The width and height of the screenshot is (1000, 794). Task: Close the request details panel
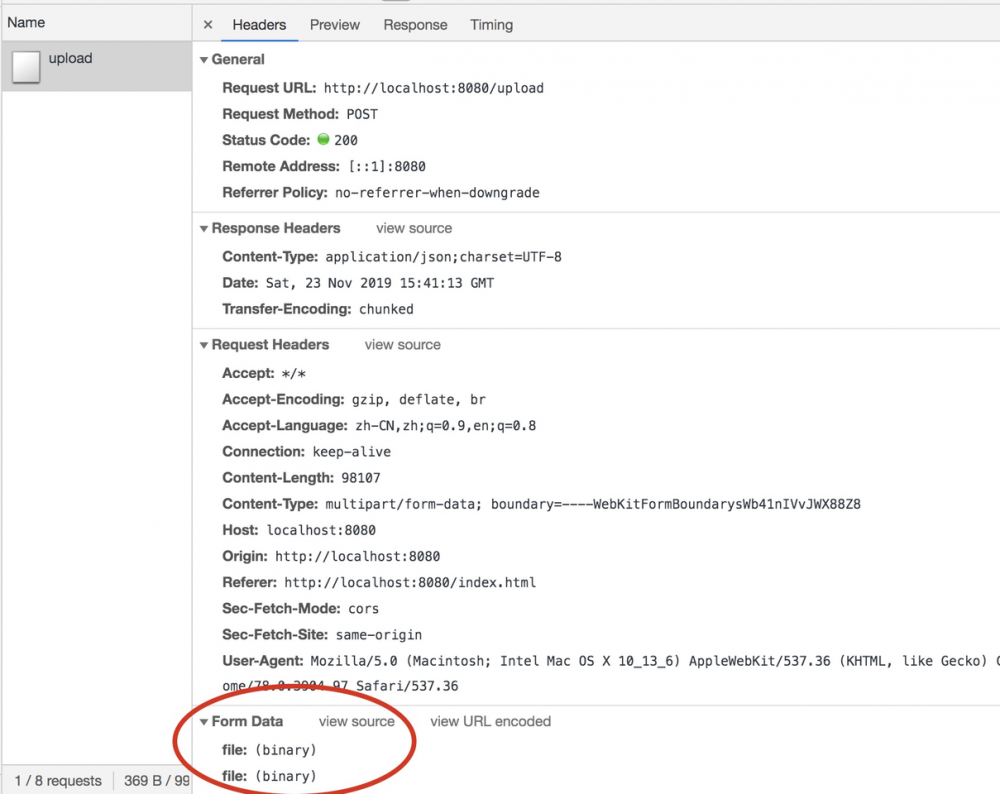point(208,25)
